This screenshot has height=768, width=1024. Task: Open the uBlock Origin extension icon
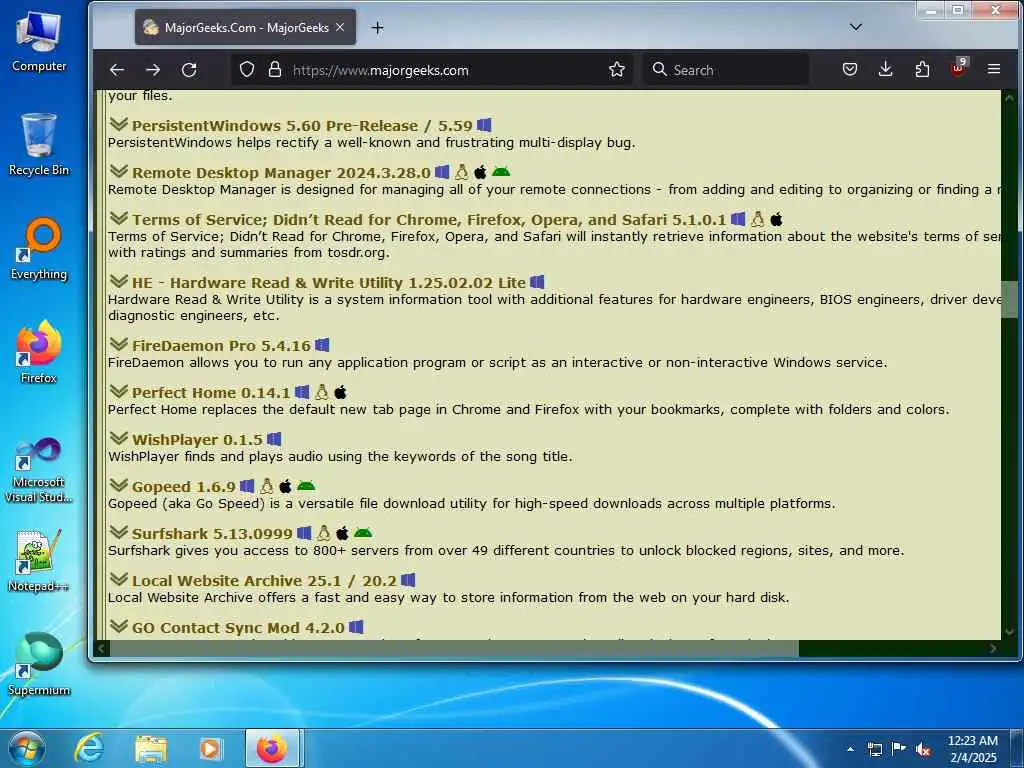click(959, 68)
